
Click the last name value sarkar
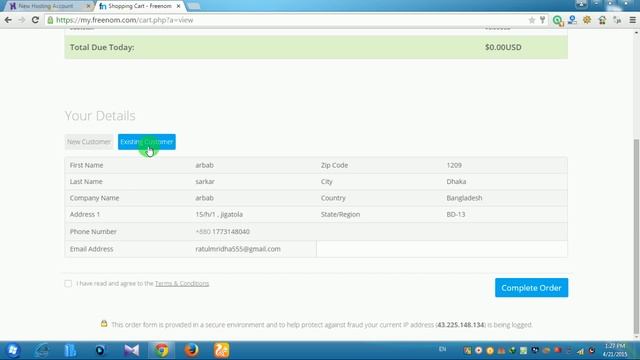205,182
